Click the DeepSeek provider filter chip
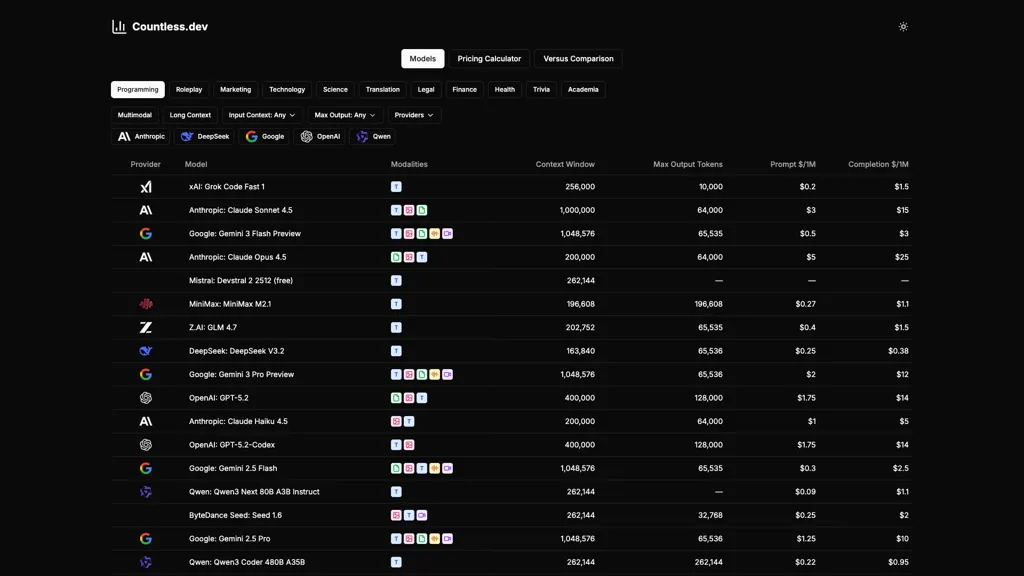 tap(204, 136)
